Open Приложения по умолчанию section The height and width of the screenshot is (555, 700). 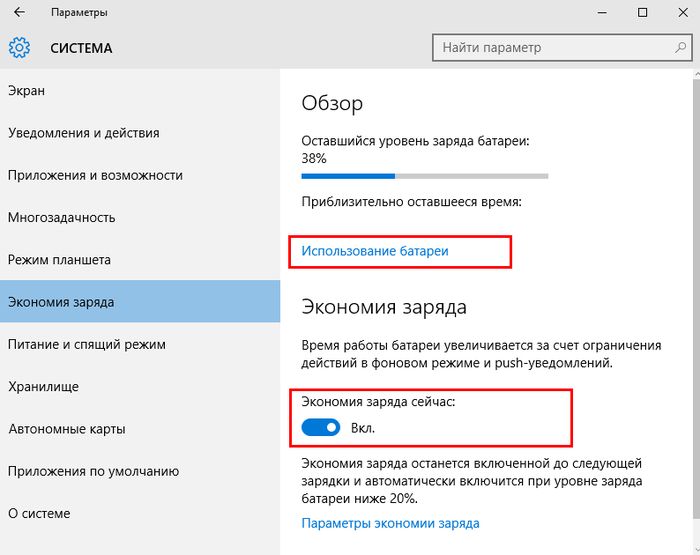93,471
